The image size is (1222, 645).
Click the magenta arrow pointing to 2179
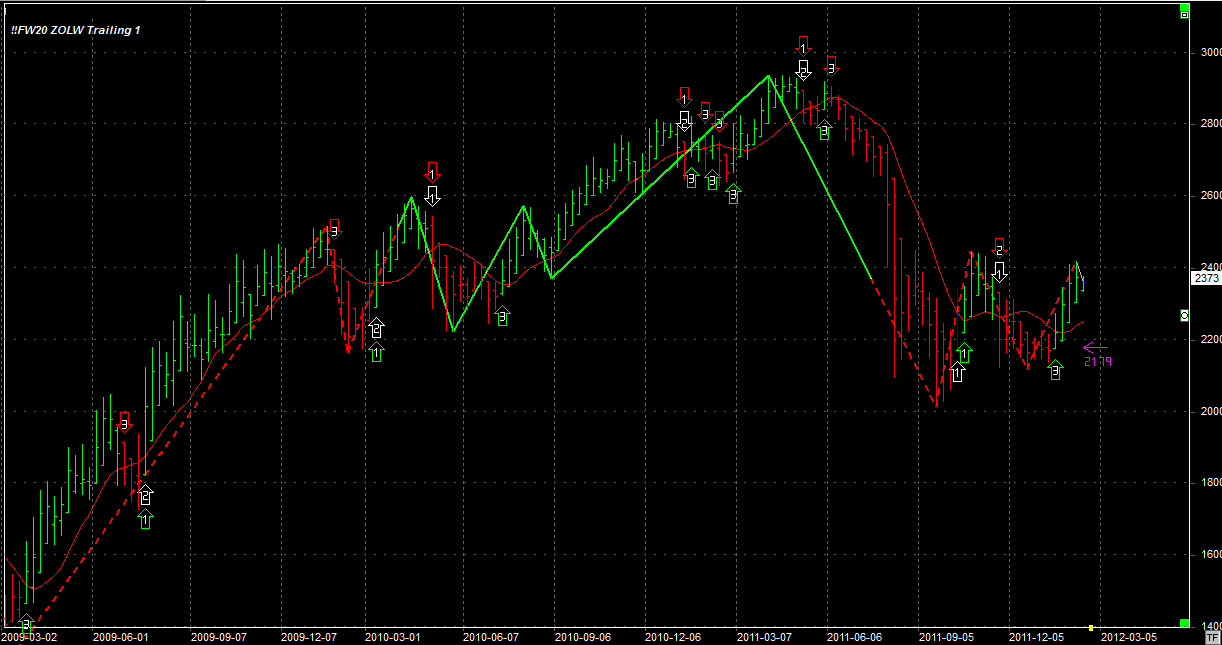1095,347
